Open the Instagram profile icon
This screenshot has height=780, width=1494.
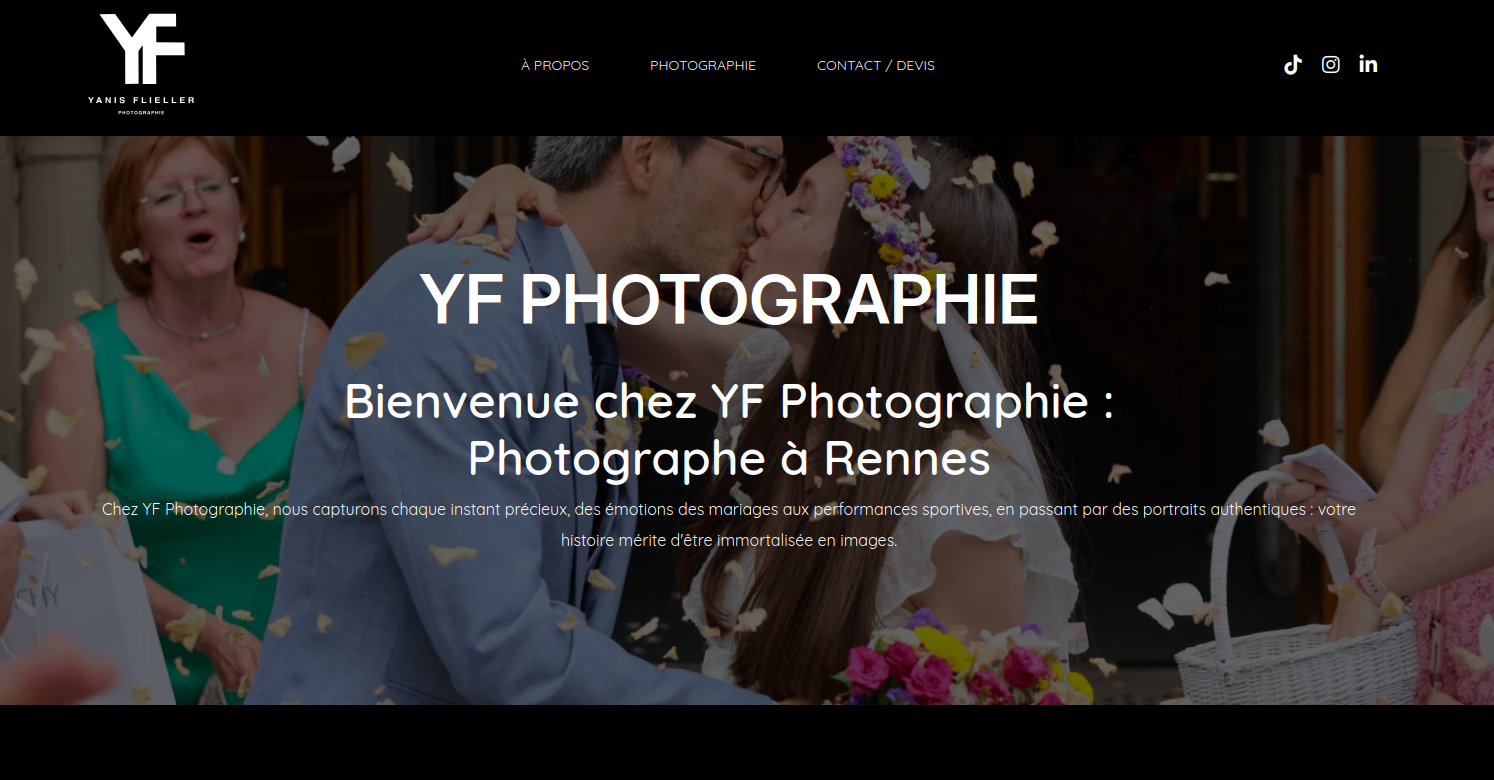(x=1331, y=65)
